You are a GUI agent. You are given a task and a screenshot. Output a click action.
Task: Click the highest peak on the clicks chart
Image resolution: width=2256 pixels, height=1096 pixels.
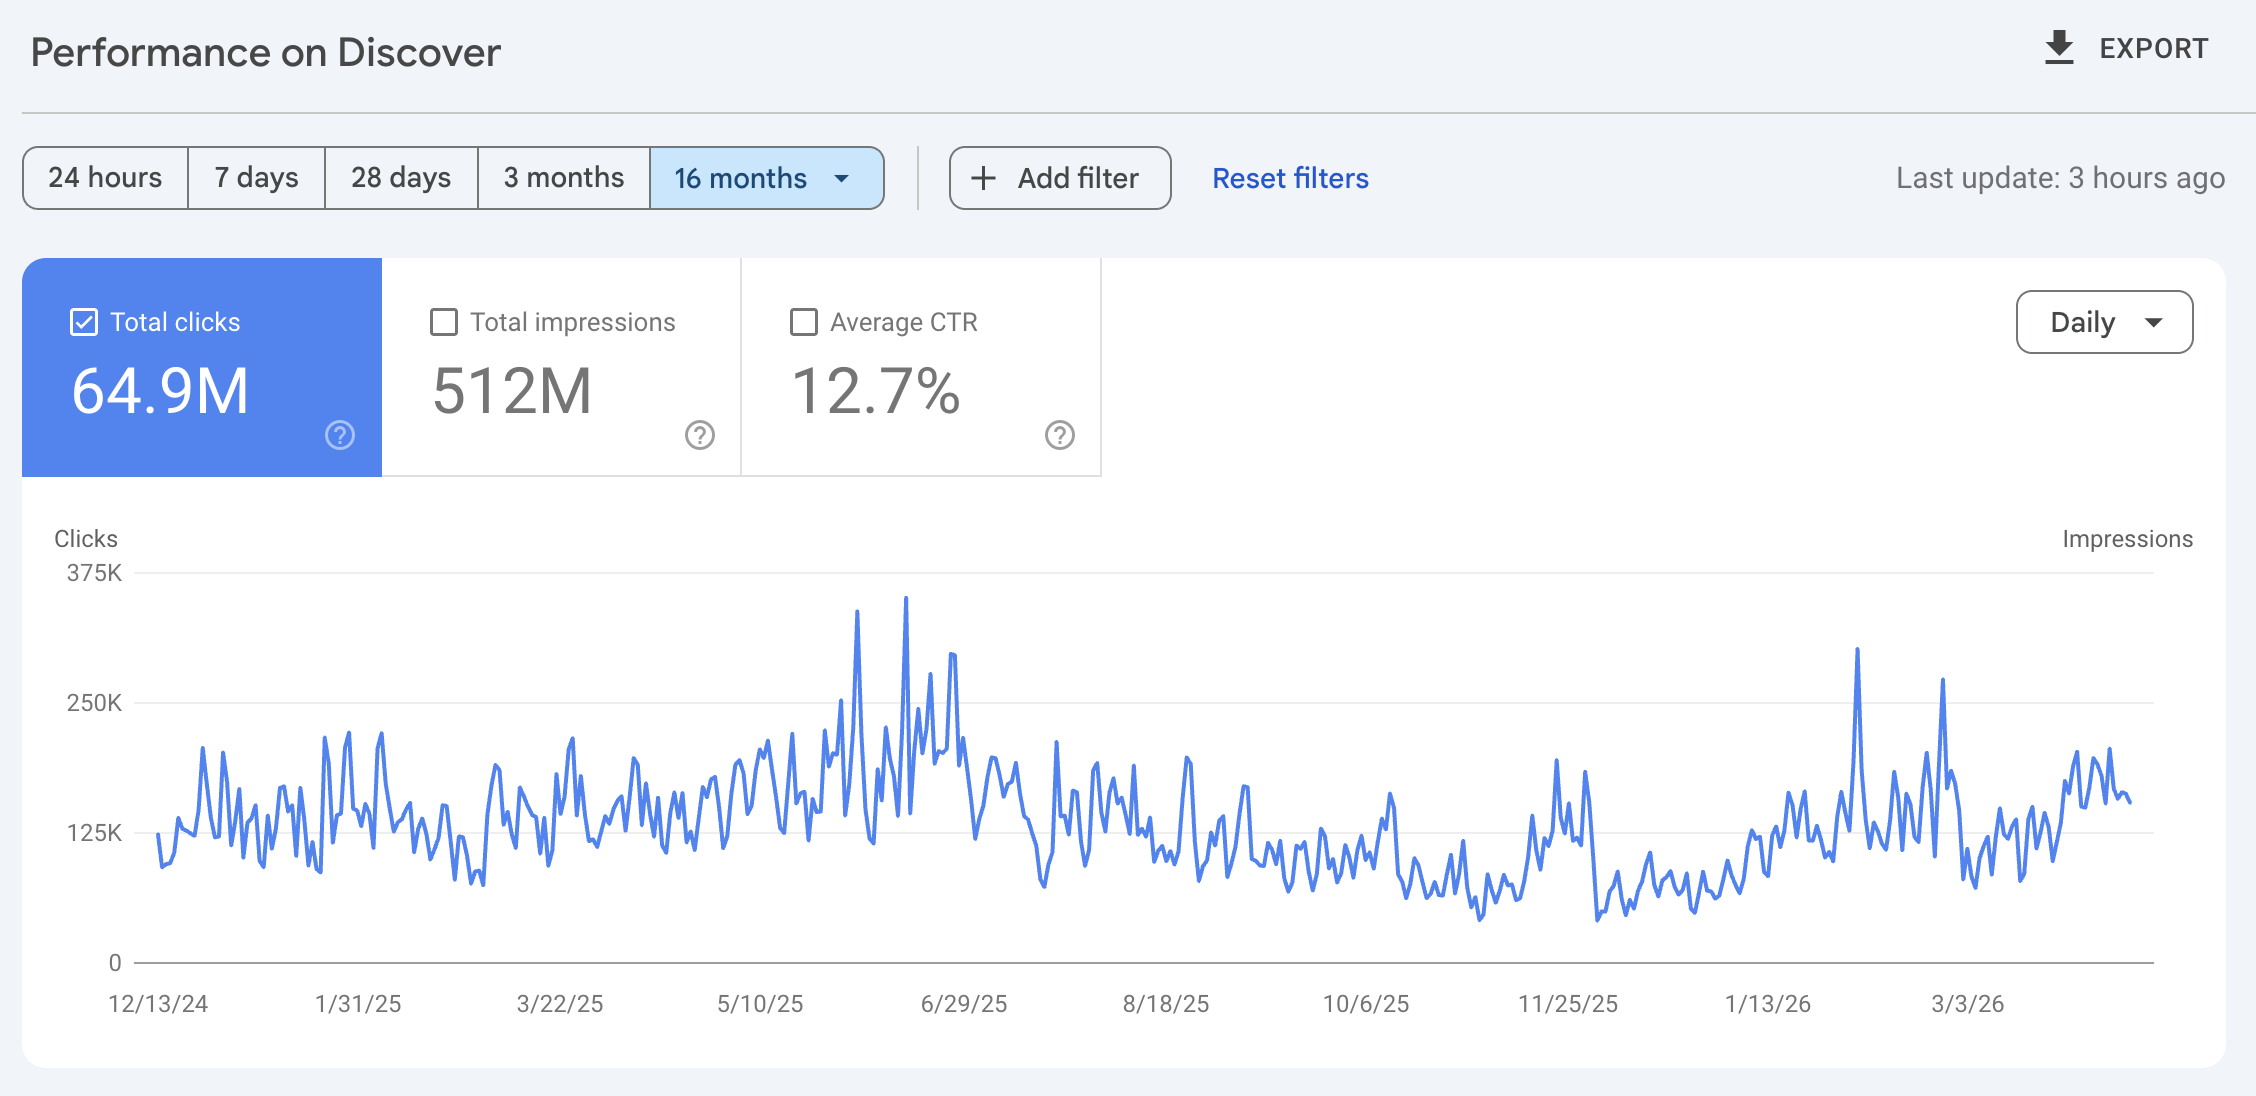click(x=907, y=597)
